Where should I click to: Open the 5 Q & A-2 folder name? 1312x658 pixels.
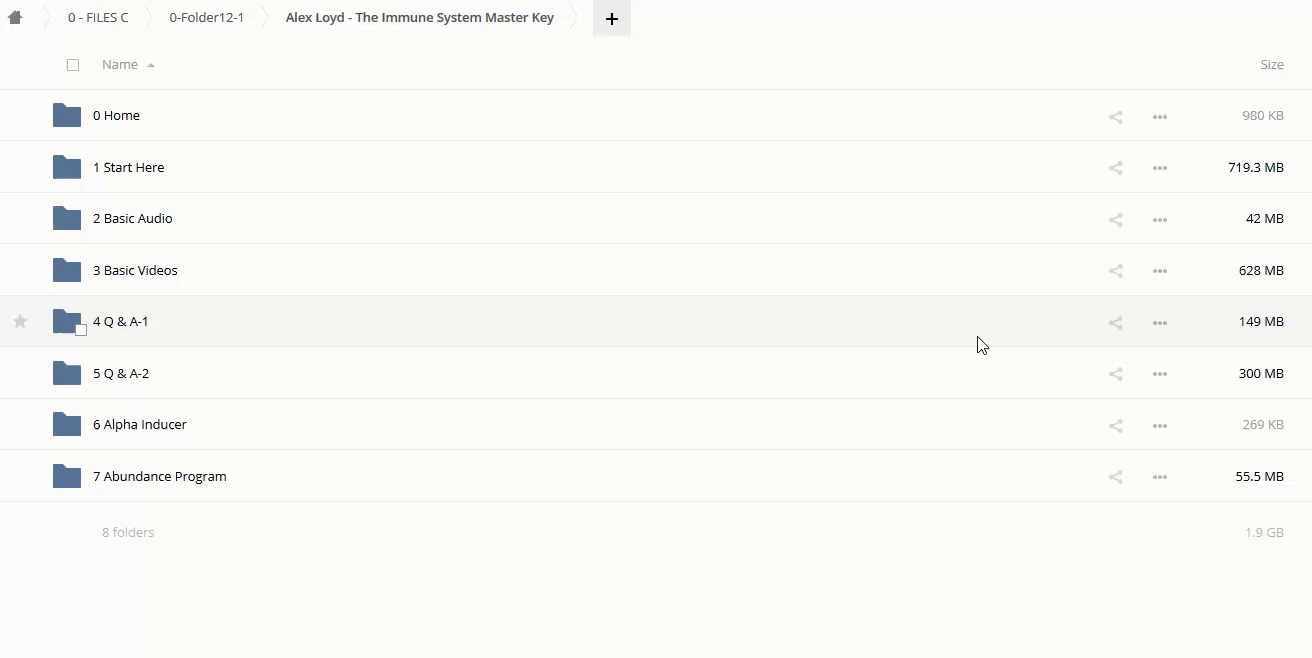[x=121, y=373]
